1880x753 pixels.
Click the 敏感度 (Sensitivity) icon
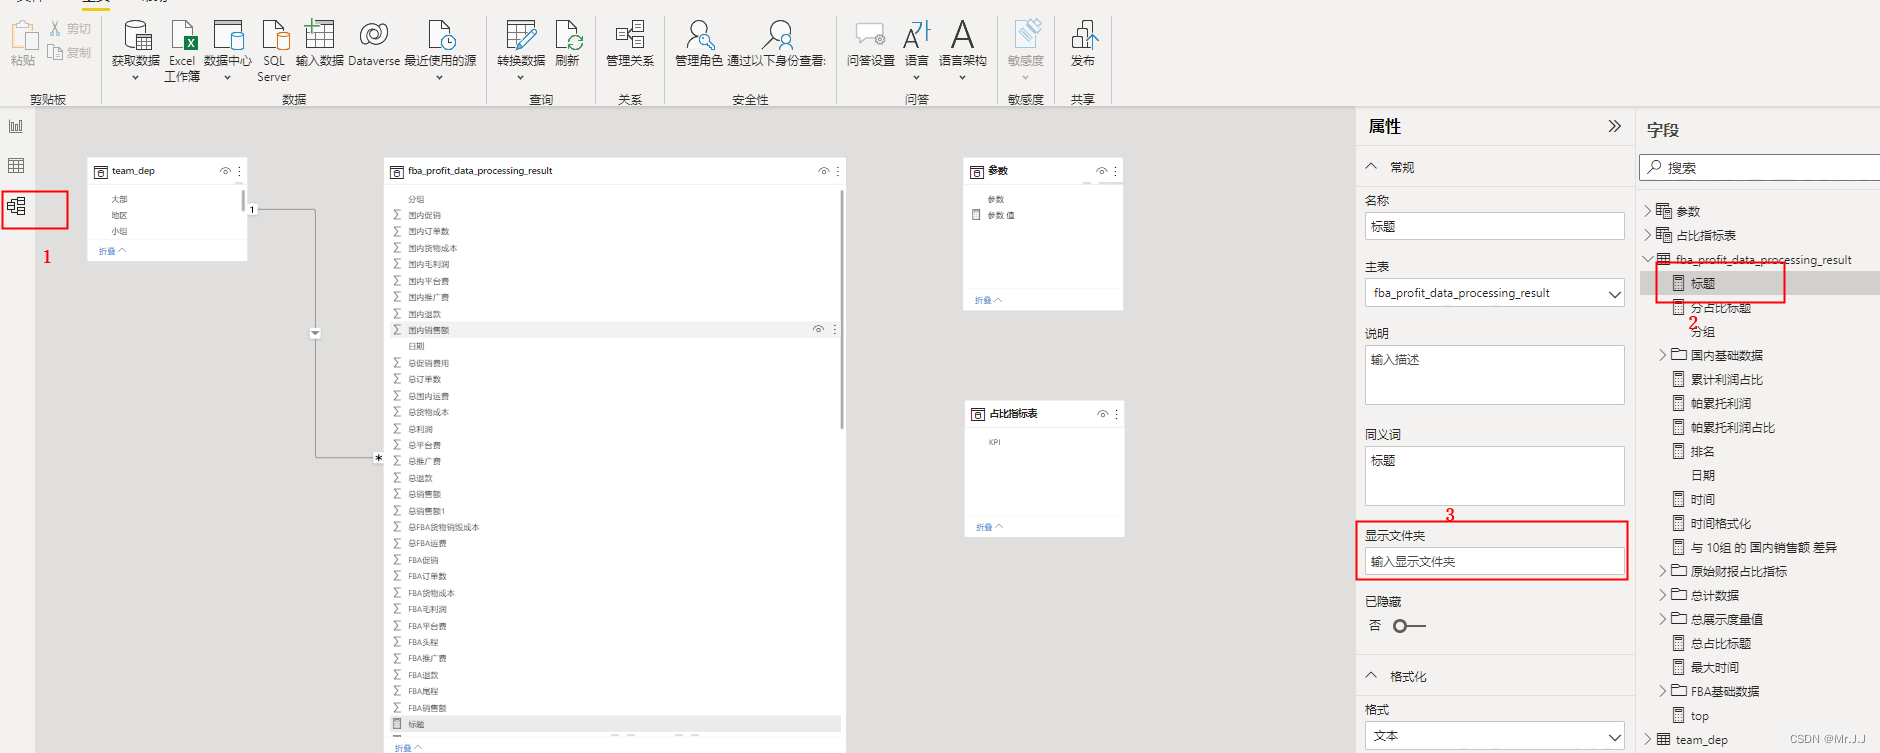[x=1026, y=35]
